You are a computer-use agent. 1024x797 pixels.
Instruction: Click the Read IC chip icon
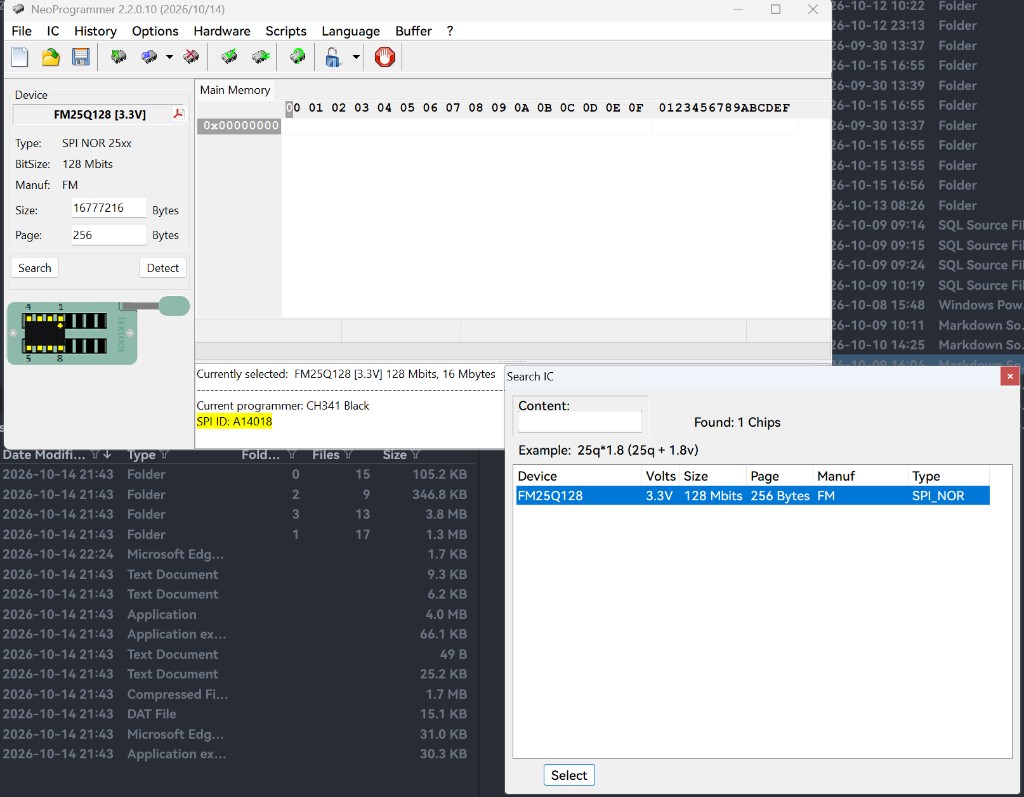[118, 57]
